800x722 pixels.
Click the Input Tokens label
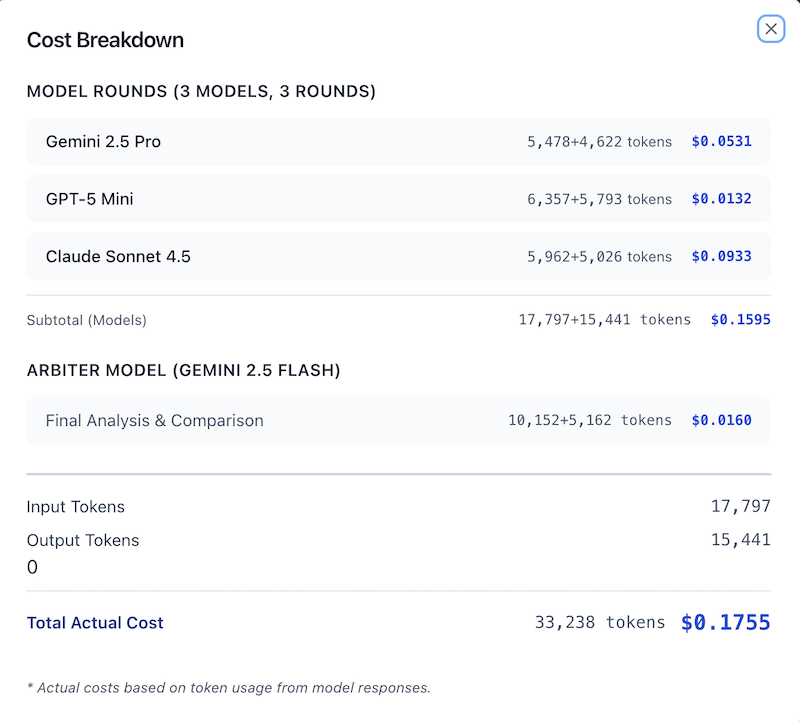[x=76, y=507]
